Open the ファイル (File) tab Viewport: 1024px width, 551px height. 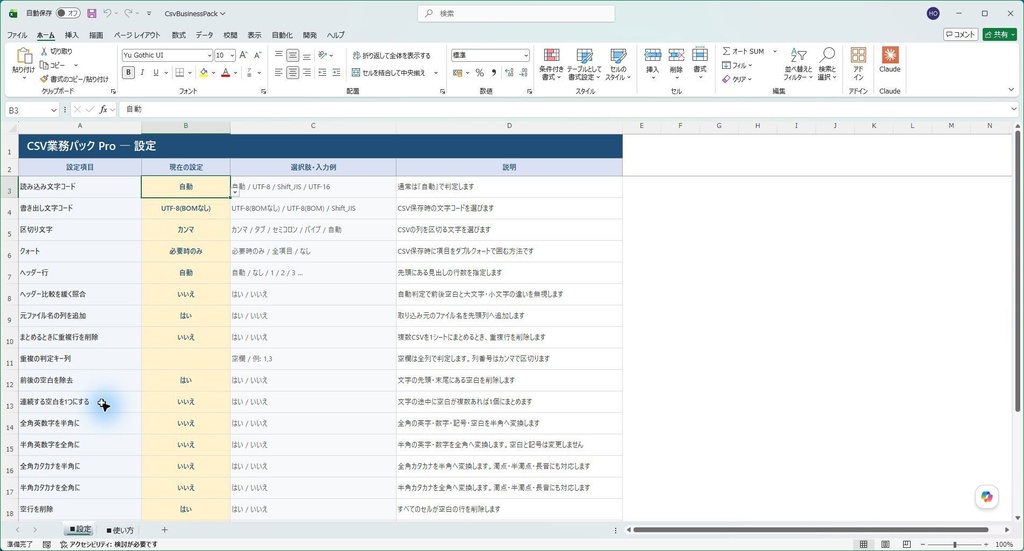click(x=17, y=35)
